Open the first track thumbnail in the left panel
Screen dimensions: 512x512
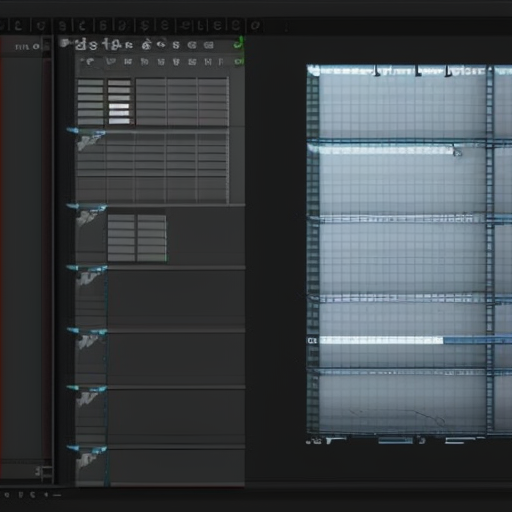[x=89, y=141]
